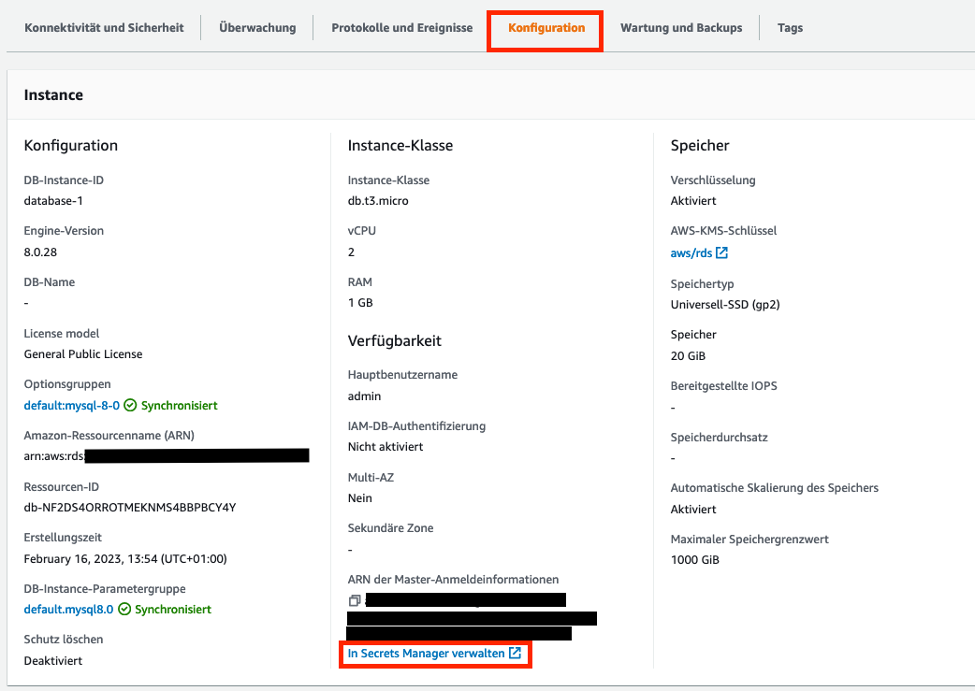
Task: Select the Ressourcen-ID db-NF2DS4ORROTMEKNMS4BBPBCY4Y
Action: point(130,507)
